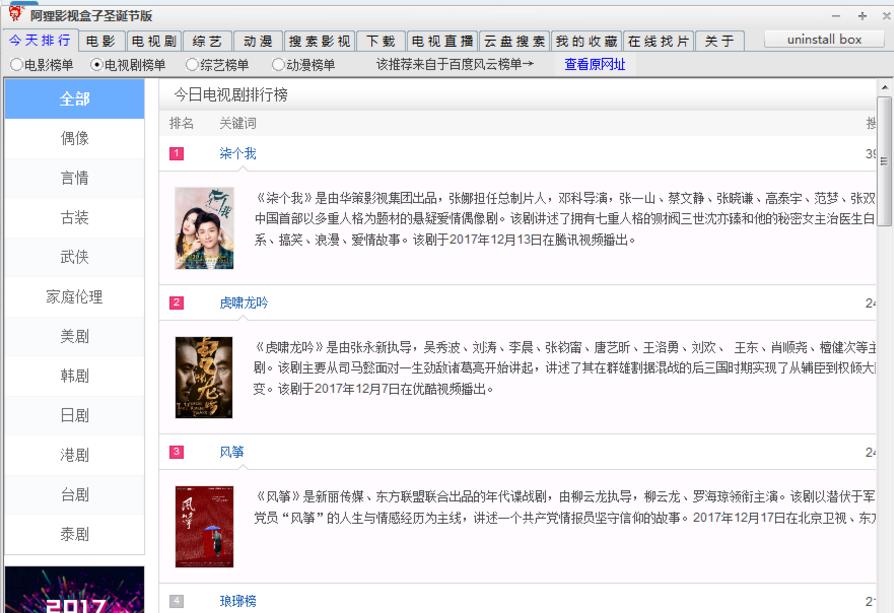The image size is (894, 613).
Task: Open the 我的收藏 tab
Action: point(586,41)
